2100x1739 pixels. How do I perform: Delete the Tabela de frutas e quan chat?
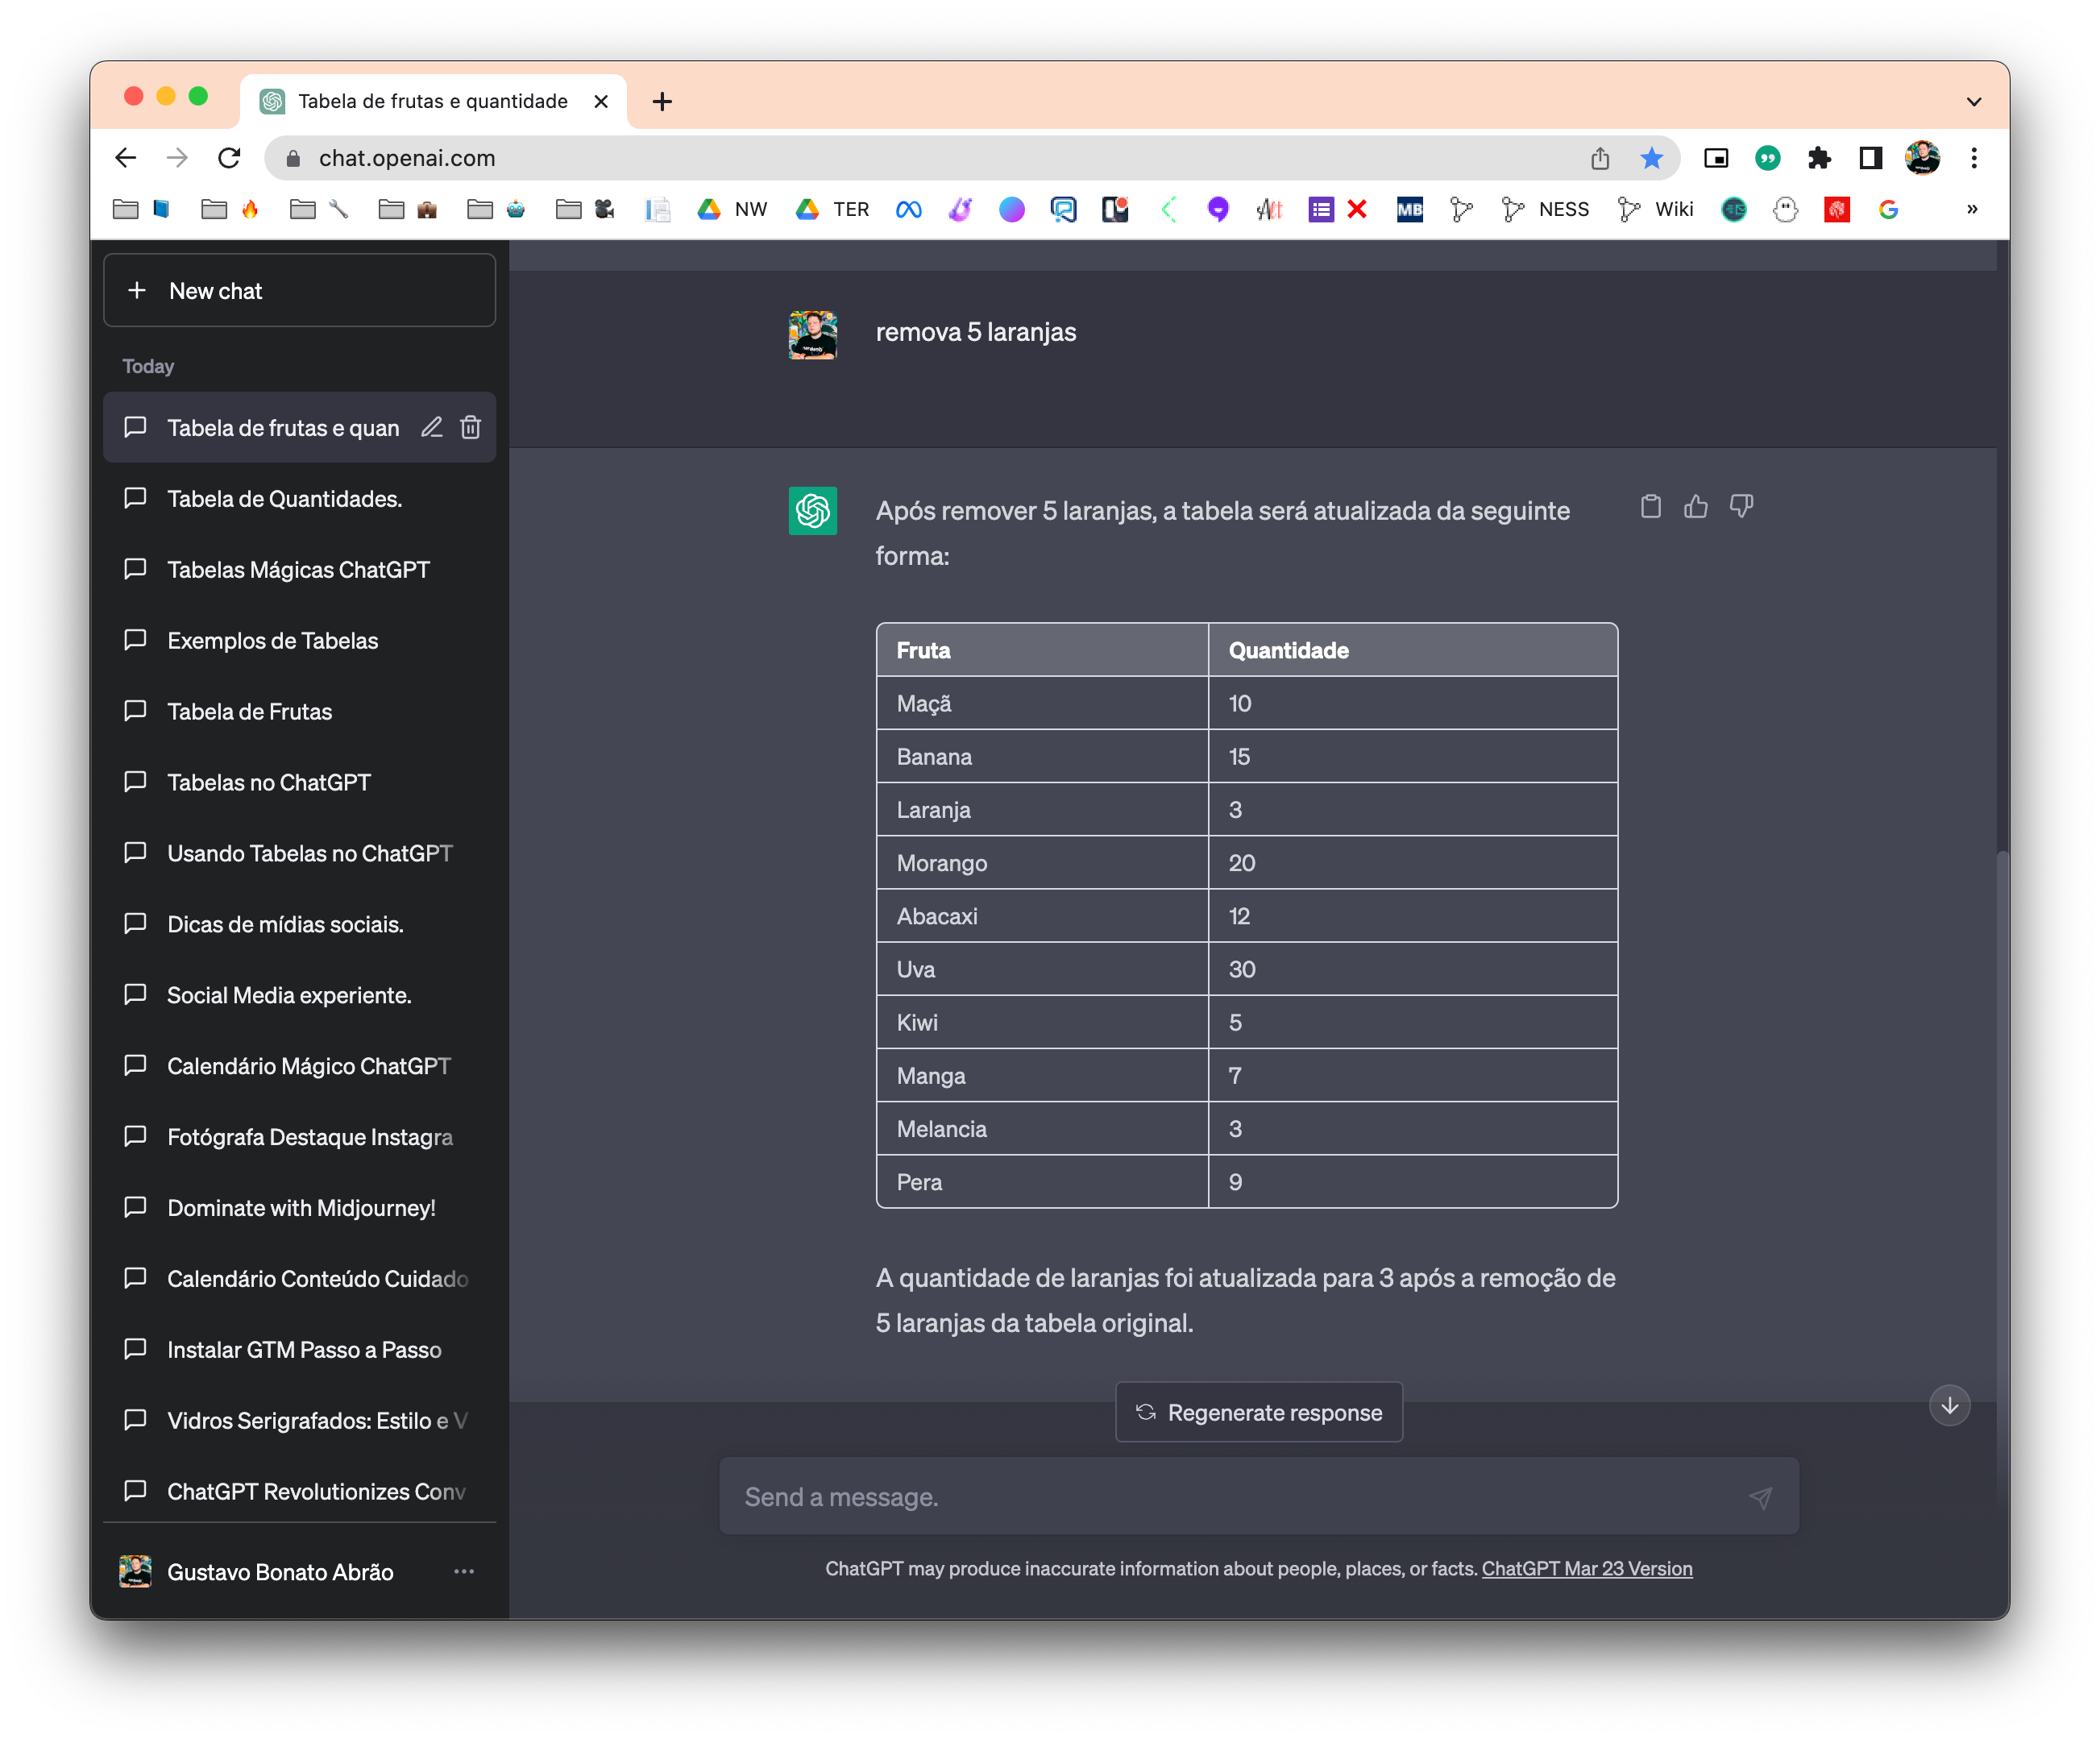coord(470,427)
